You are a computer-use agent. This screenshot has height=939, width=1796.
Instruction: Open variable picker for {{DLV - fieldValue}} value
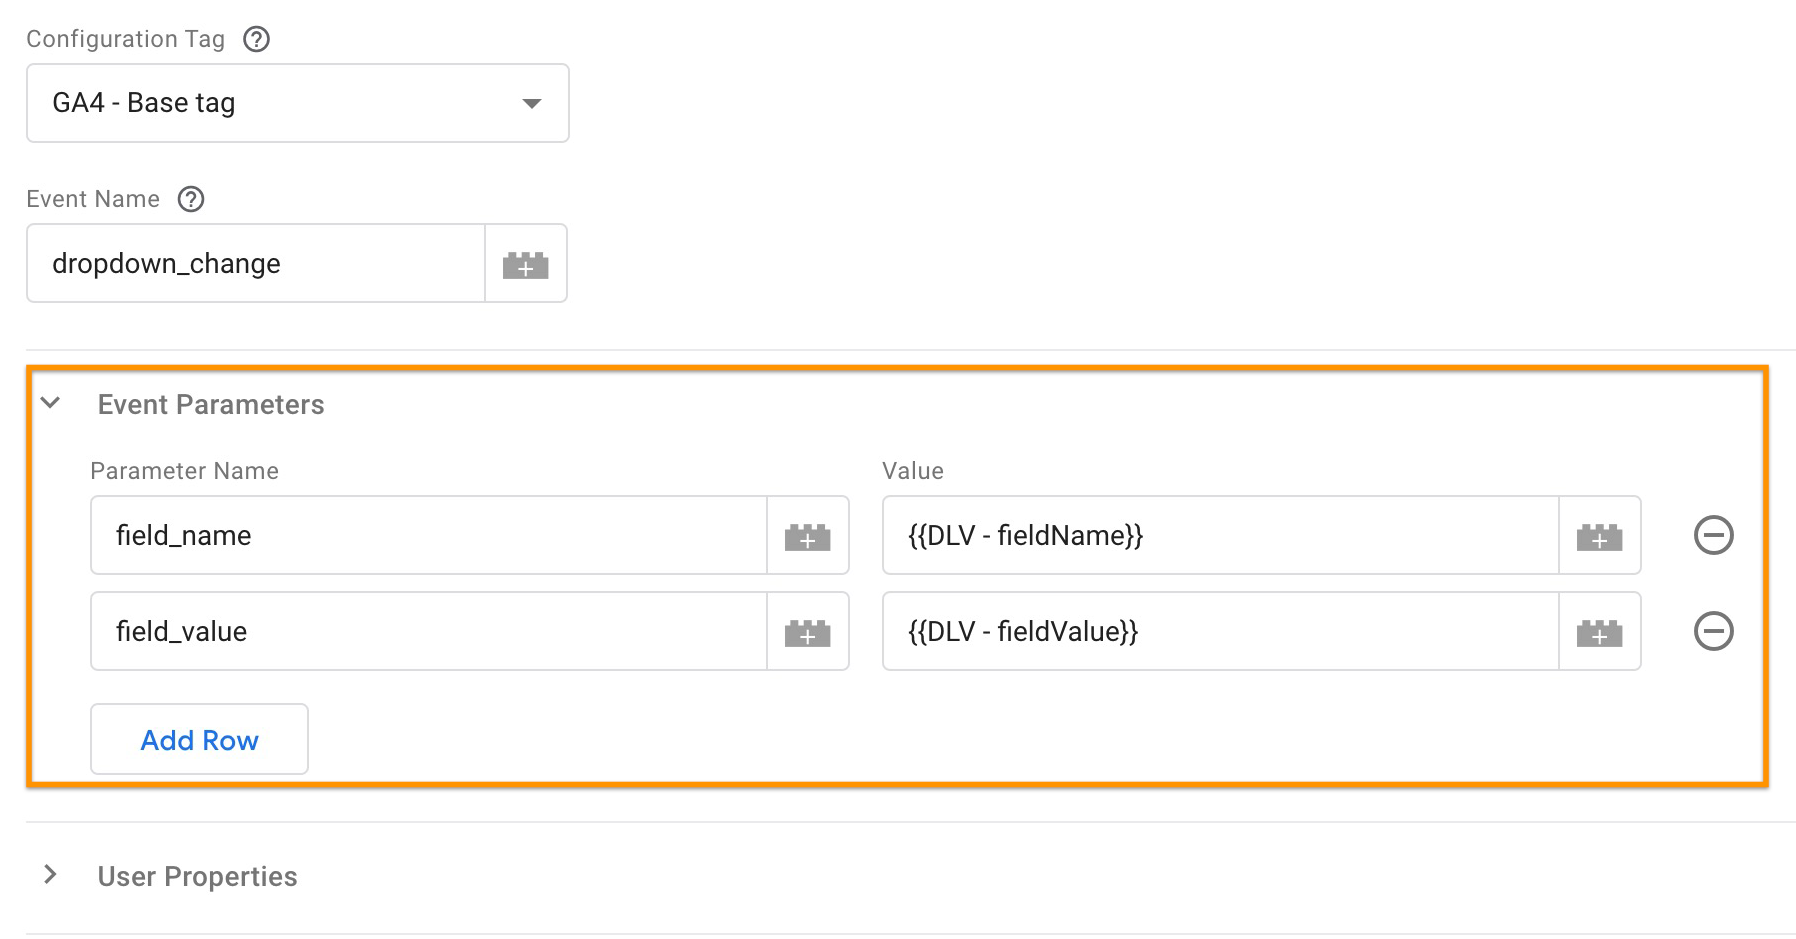coord(1599,631)
